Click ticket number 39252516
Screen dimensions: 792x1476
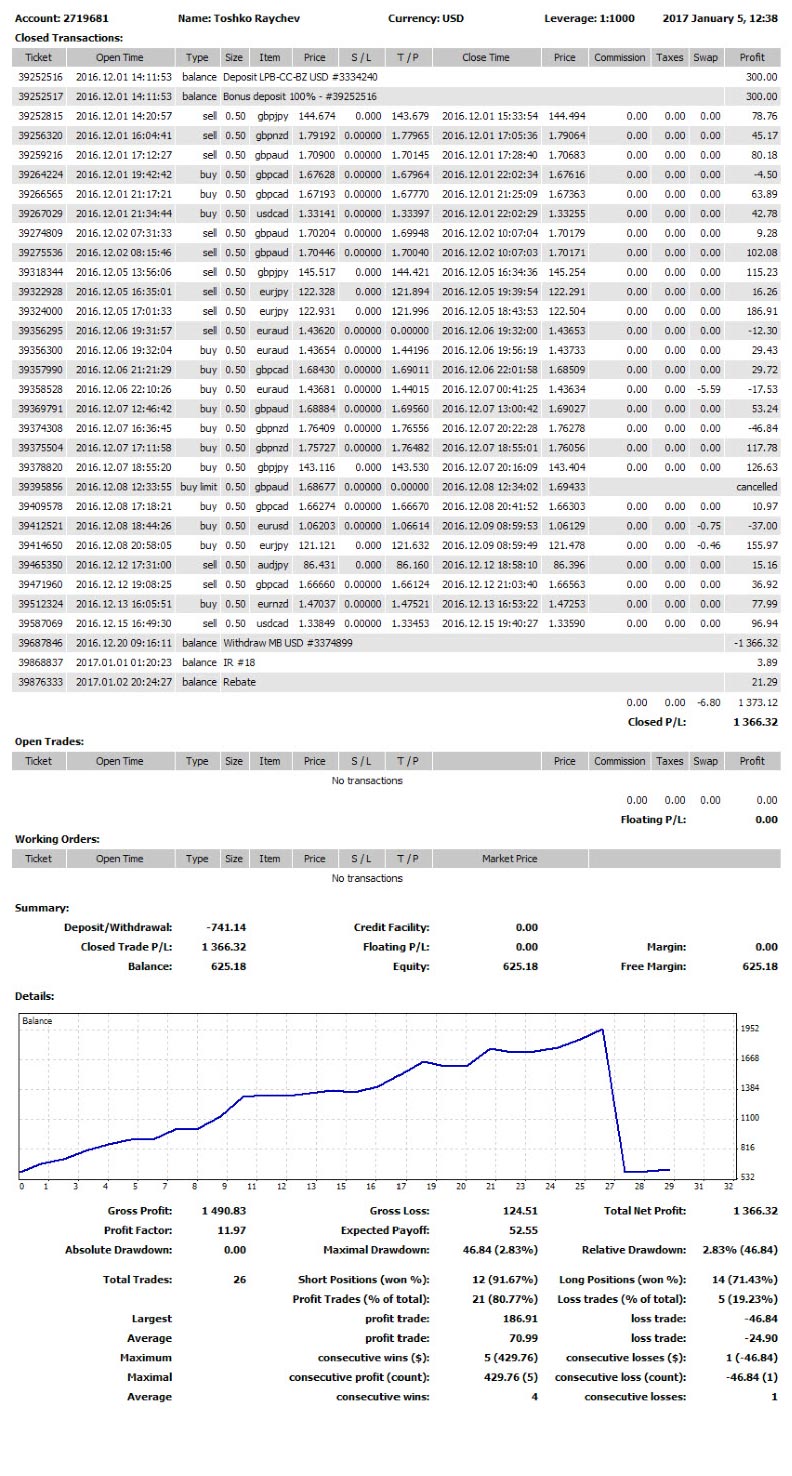40,77
